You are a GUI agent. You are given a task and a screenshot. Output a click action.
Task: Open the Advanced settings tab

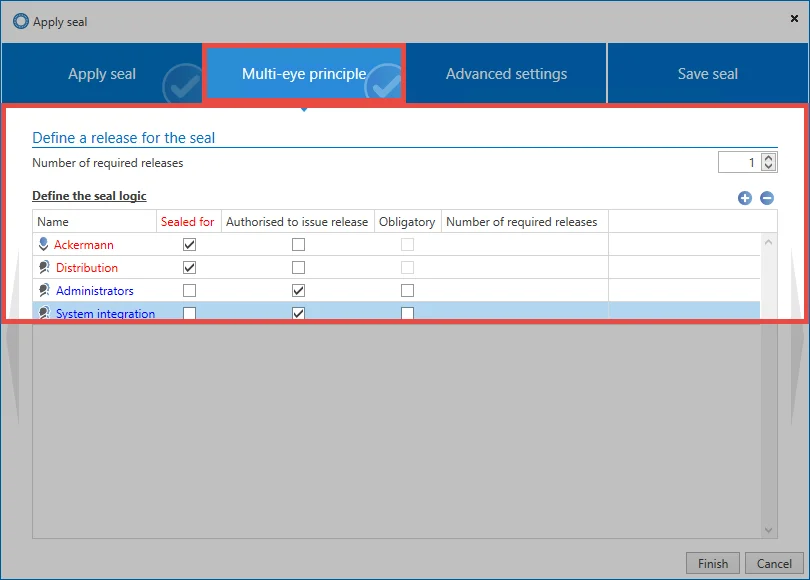(506, 73)
